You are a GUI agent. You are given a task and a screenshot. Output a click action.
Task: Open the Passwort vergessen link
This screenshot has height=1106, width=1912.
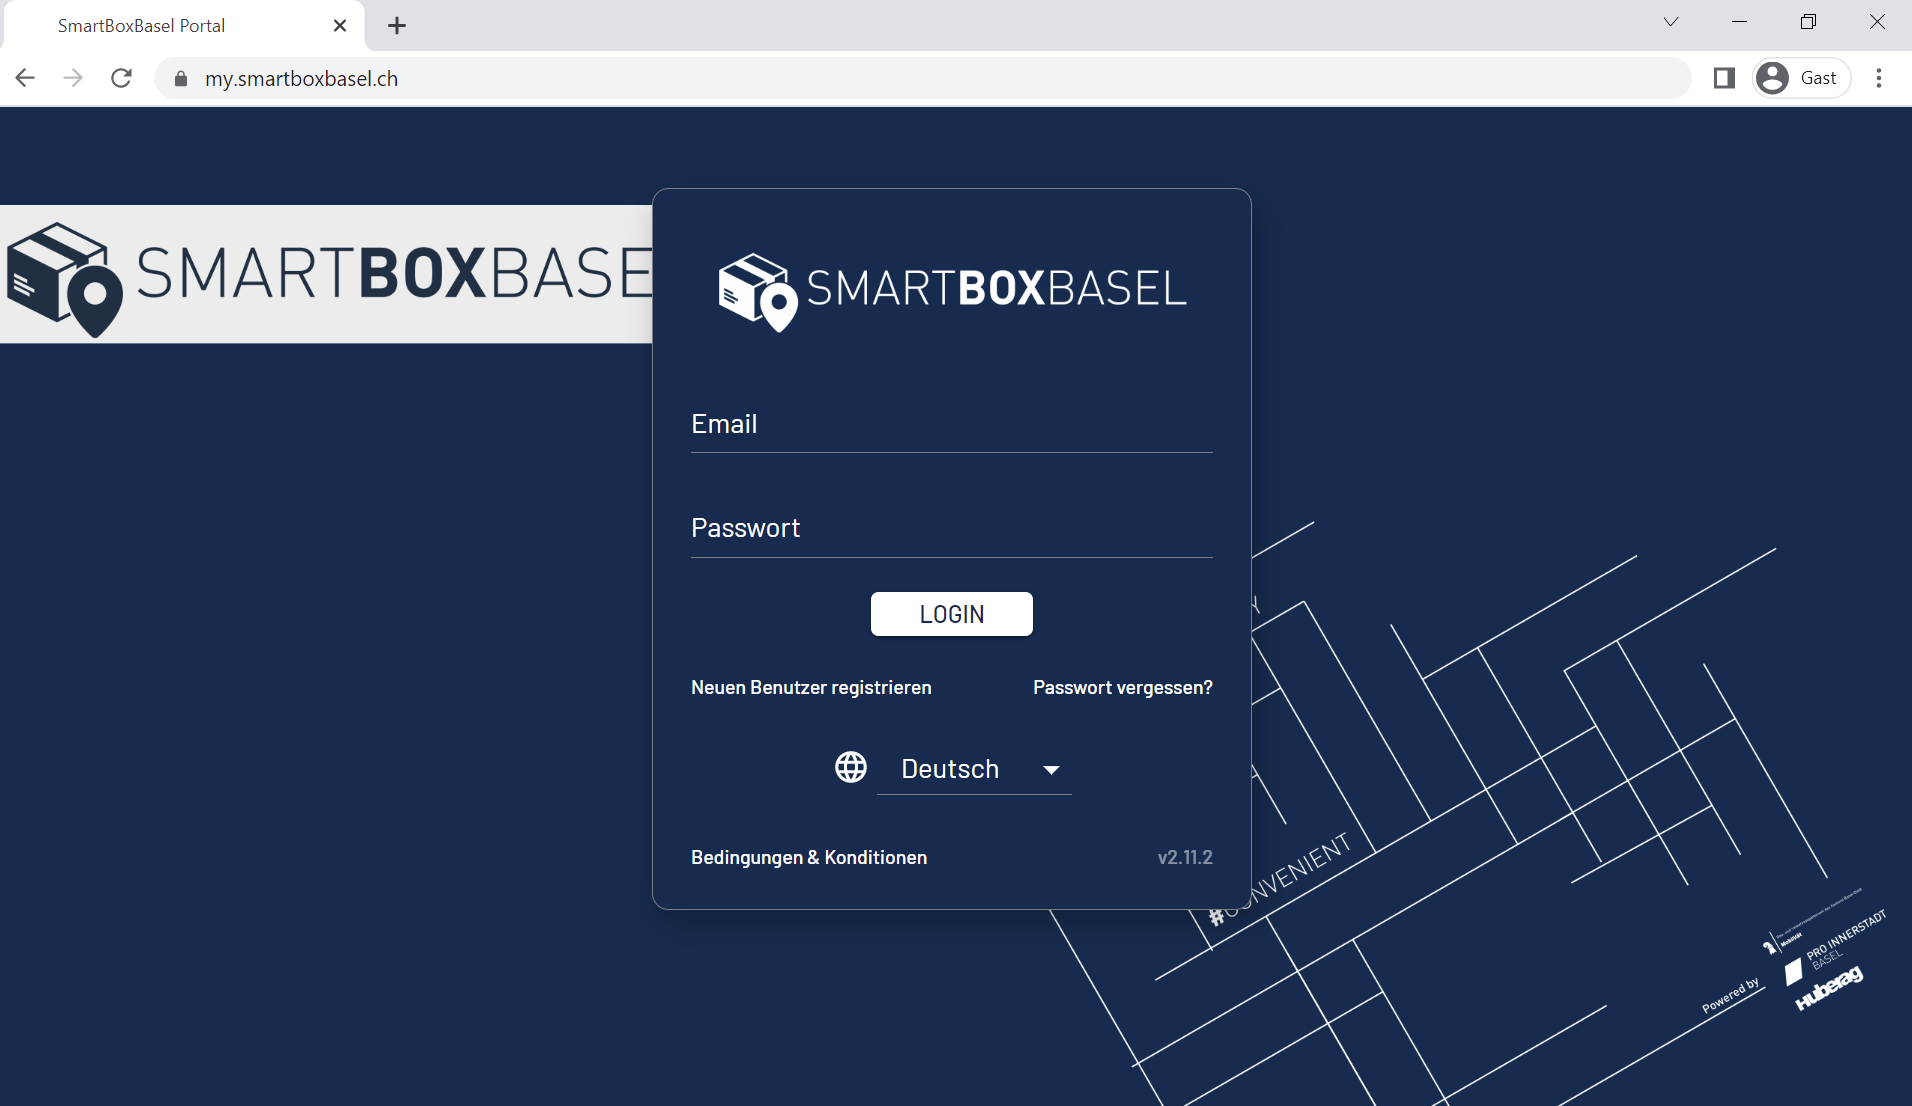pyautogui.click(x=1121, y=687)
